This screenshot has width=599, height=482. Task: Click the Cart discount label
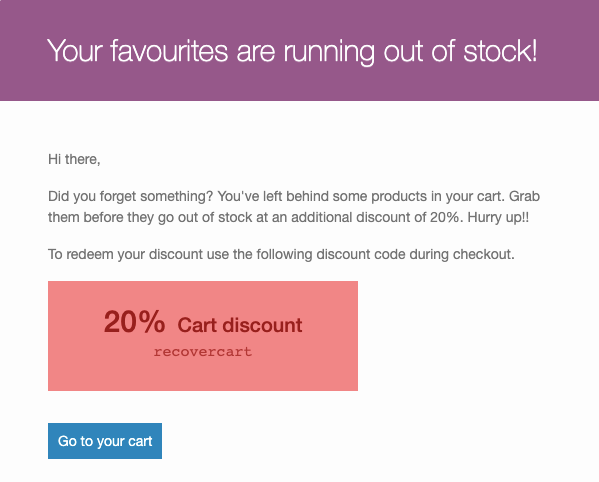pyautogui.click(x=240, y=325)
